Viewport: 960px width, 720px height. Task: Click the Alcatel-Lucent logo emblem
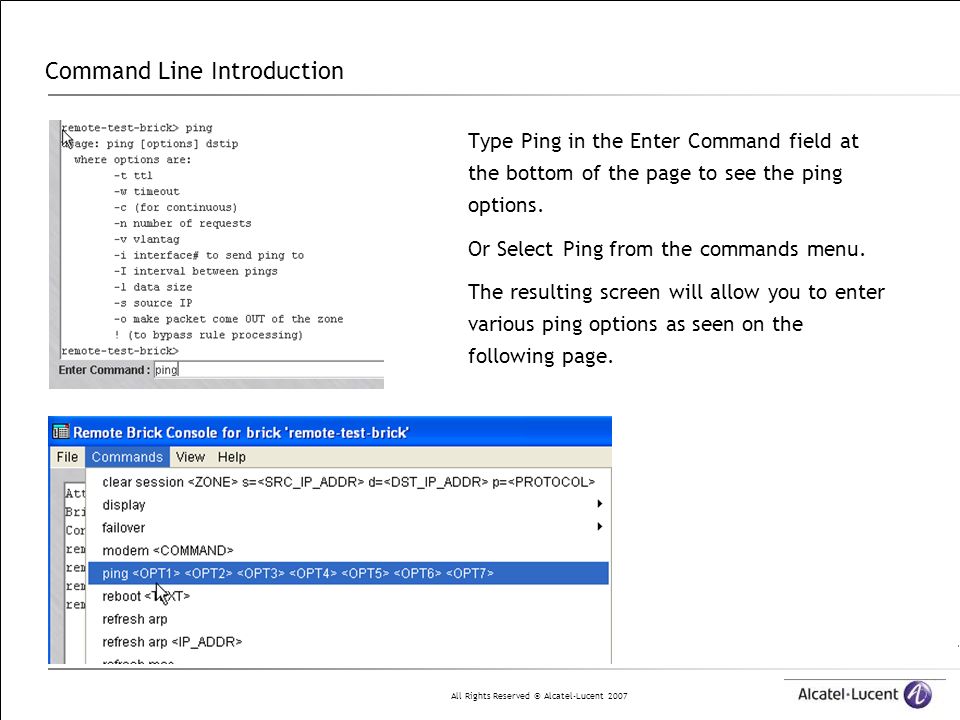[x=918, y=694]
